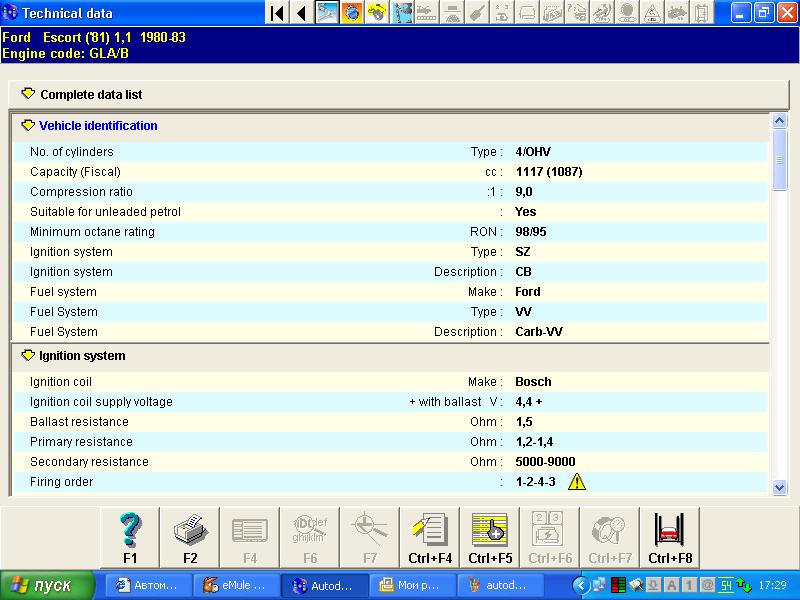Click the Carb-VV description value
Image resolution: width=800 pixels, height=600 pixels.
(539, 332)
